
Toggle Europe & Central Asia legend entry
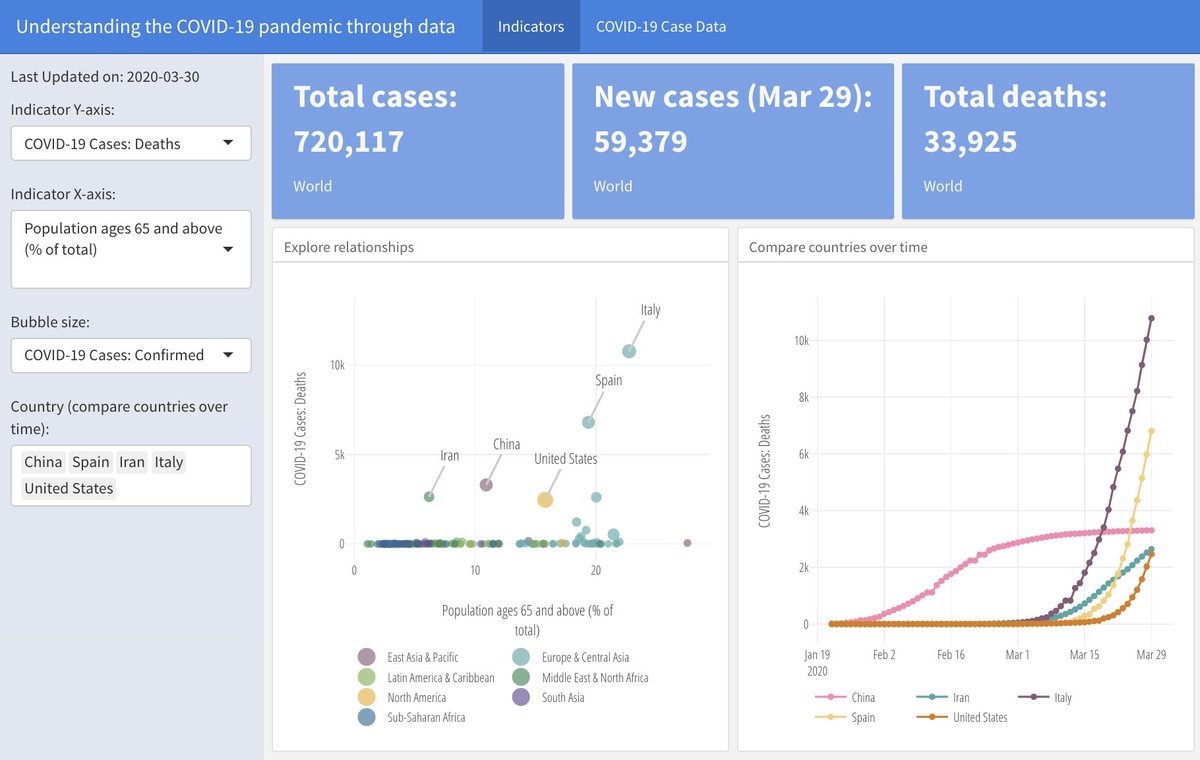571,657
